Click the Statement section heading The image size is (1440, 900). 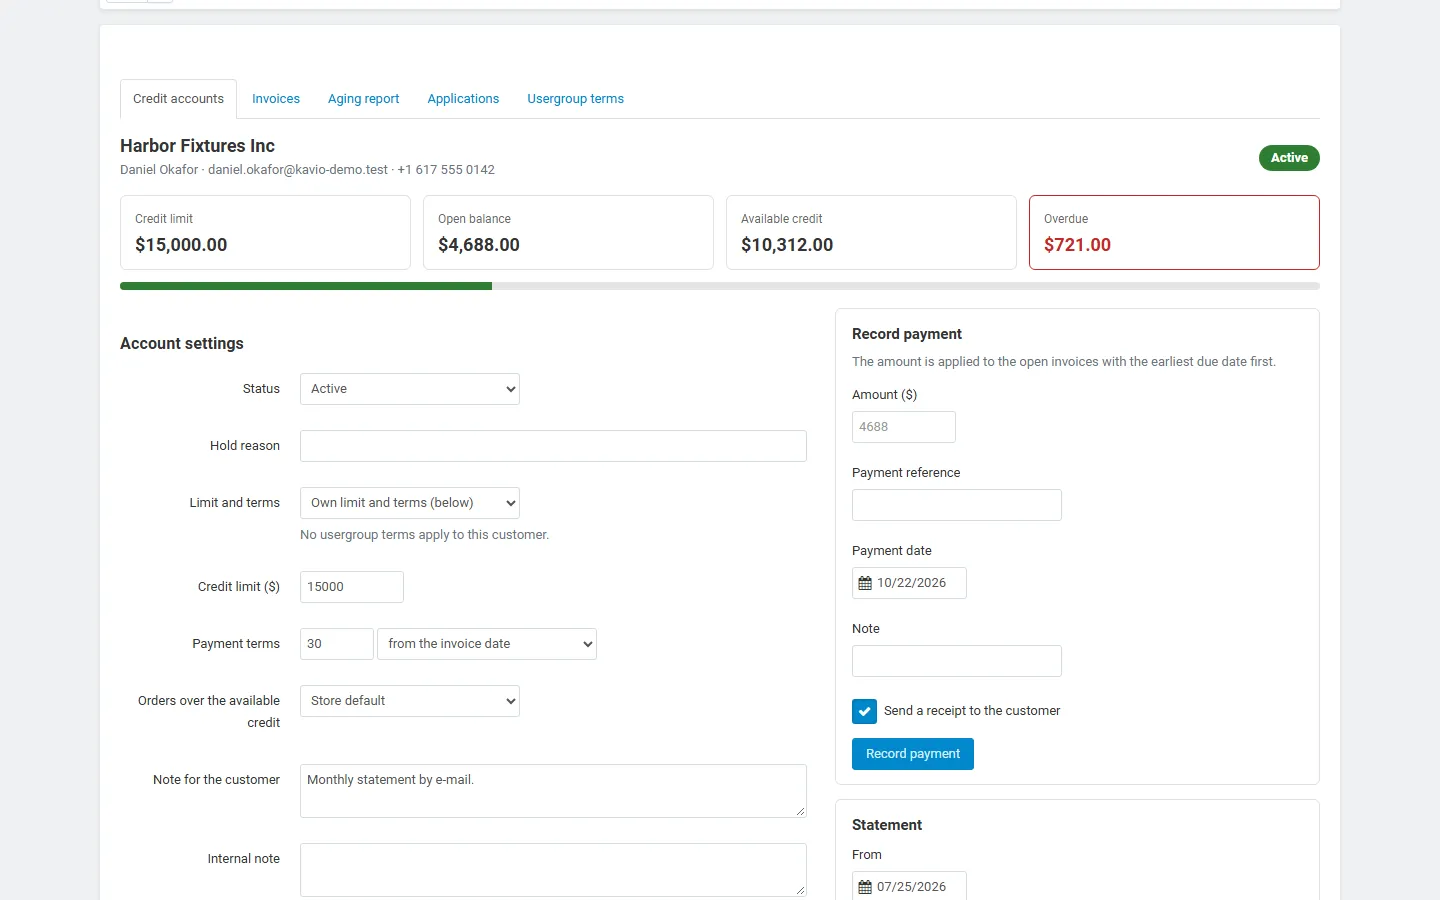click(887, 825)
